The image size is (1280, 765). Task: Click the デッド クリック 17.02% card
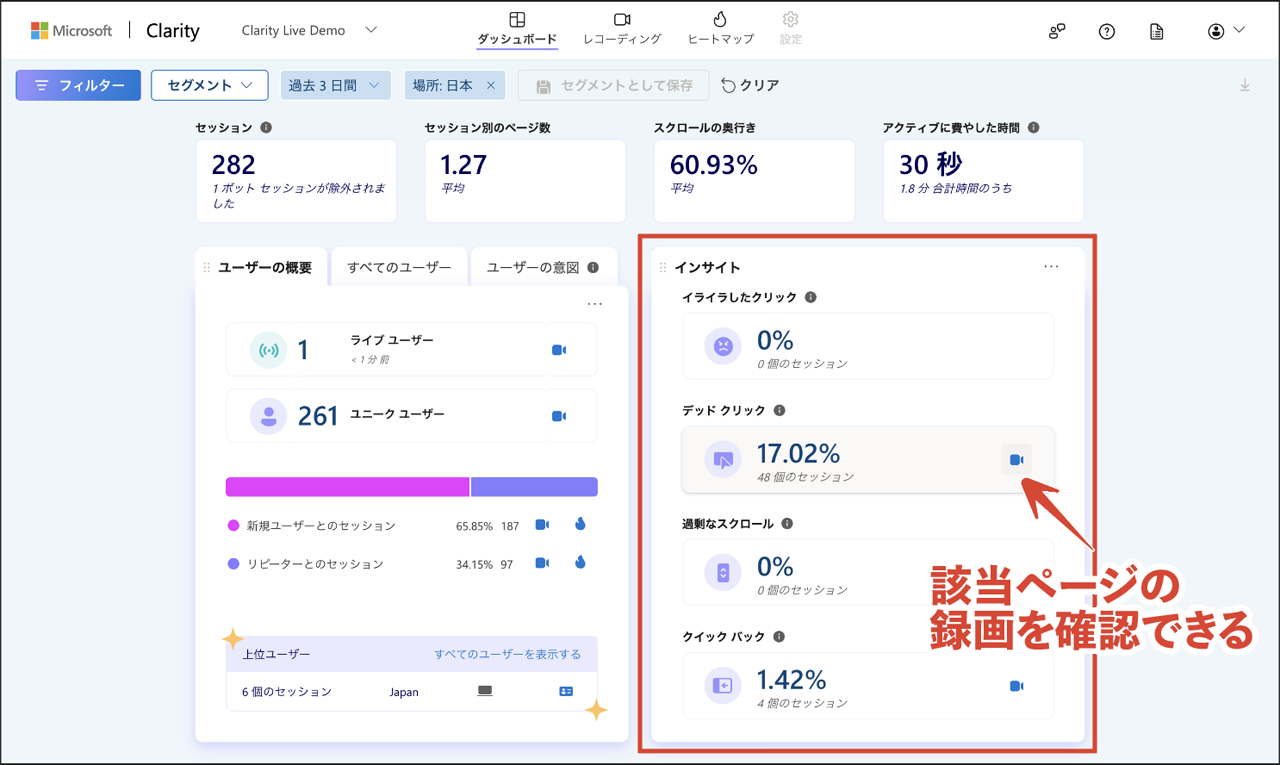(x=868, y=459)
